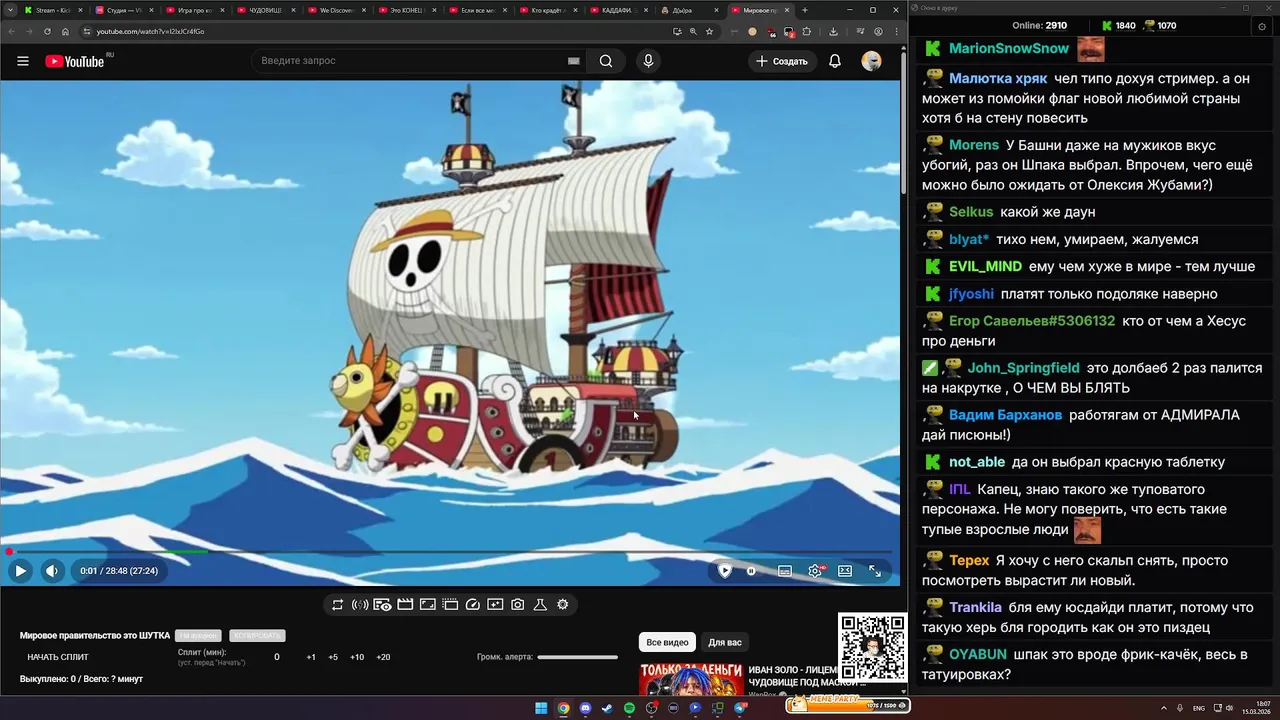Take a screenshot with the camera icon
The width and height of the screenshot is (1280, 720).
(x=518, y=605)
